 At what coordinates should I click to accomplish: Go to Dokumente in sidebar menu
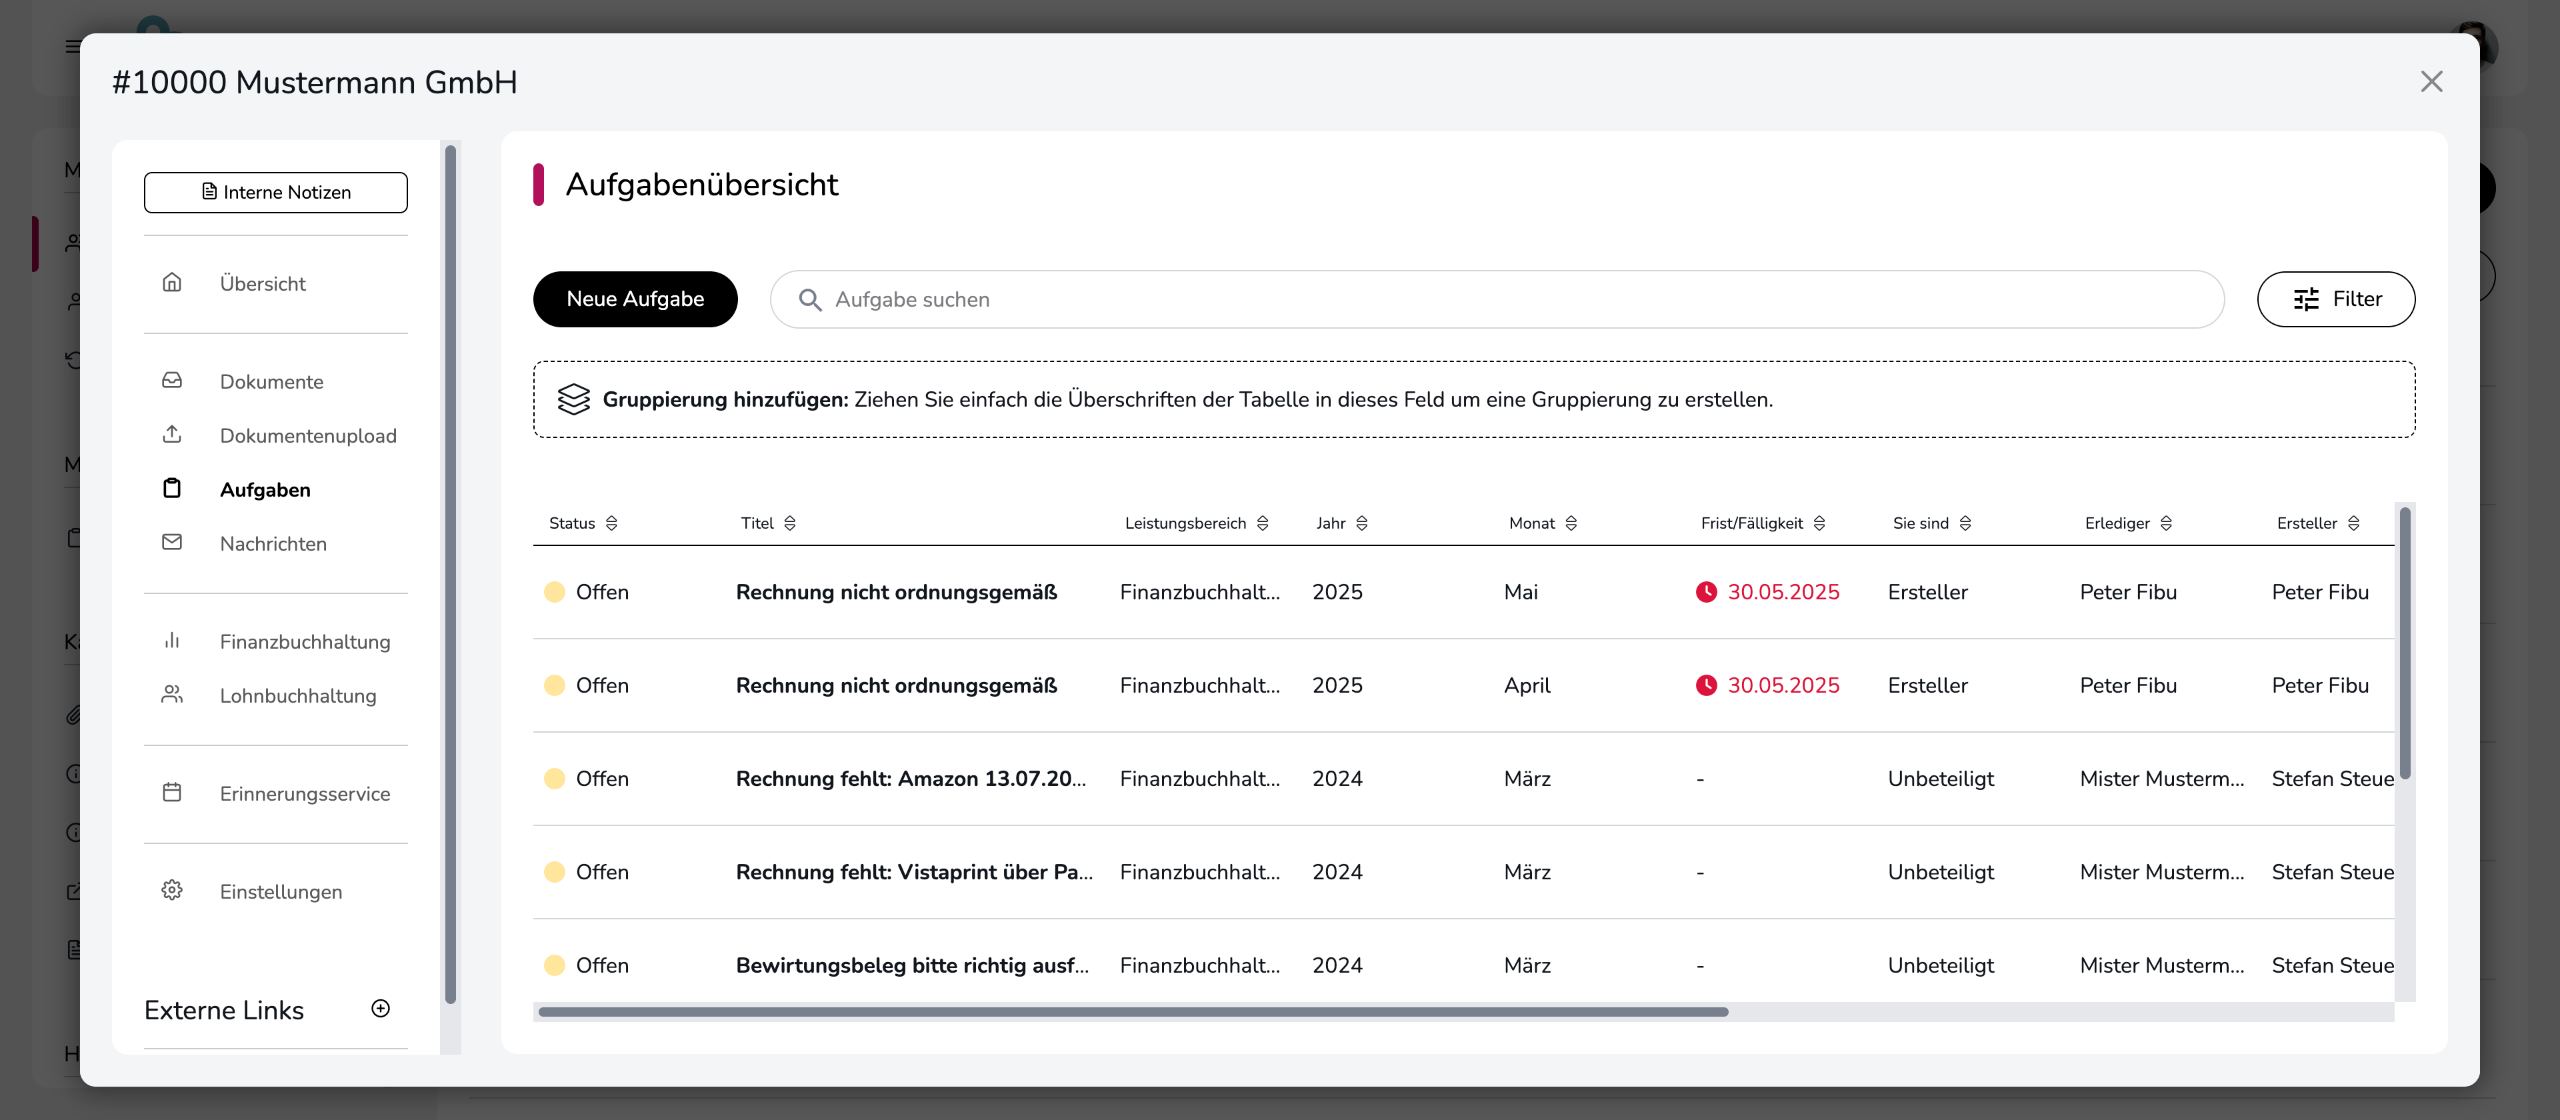pyautogui.click(x=272, y=381)
